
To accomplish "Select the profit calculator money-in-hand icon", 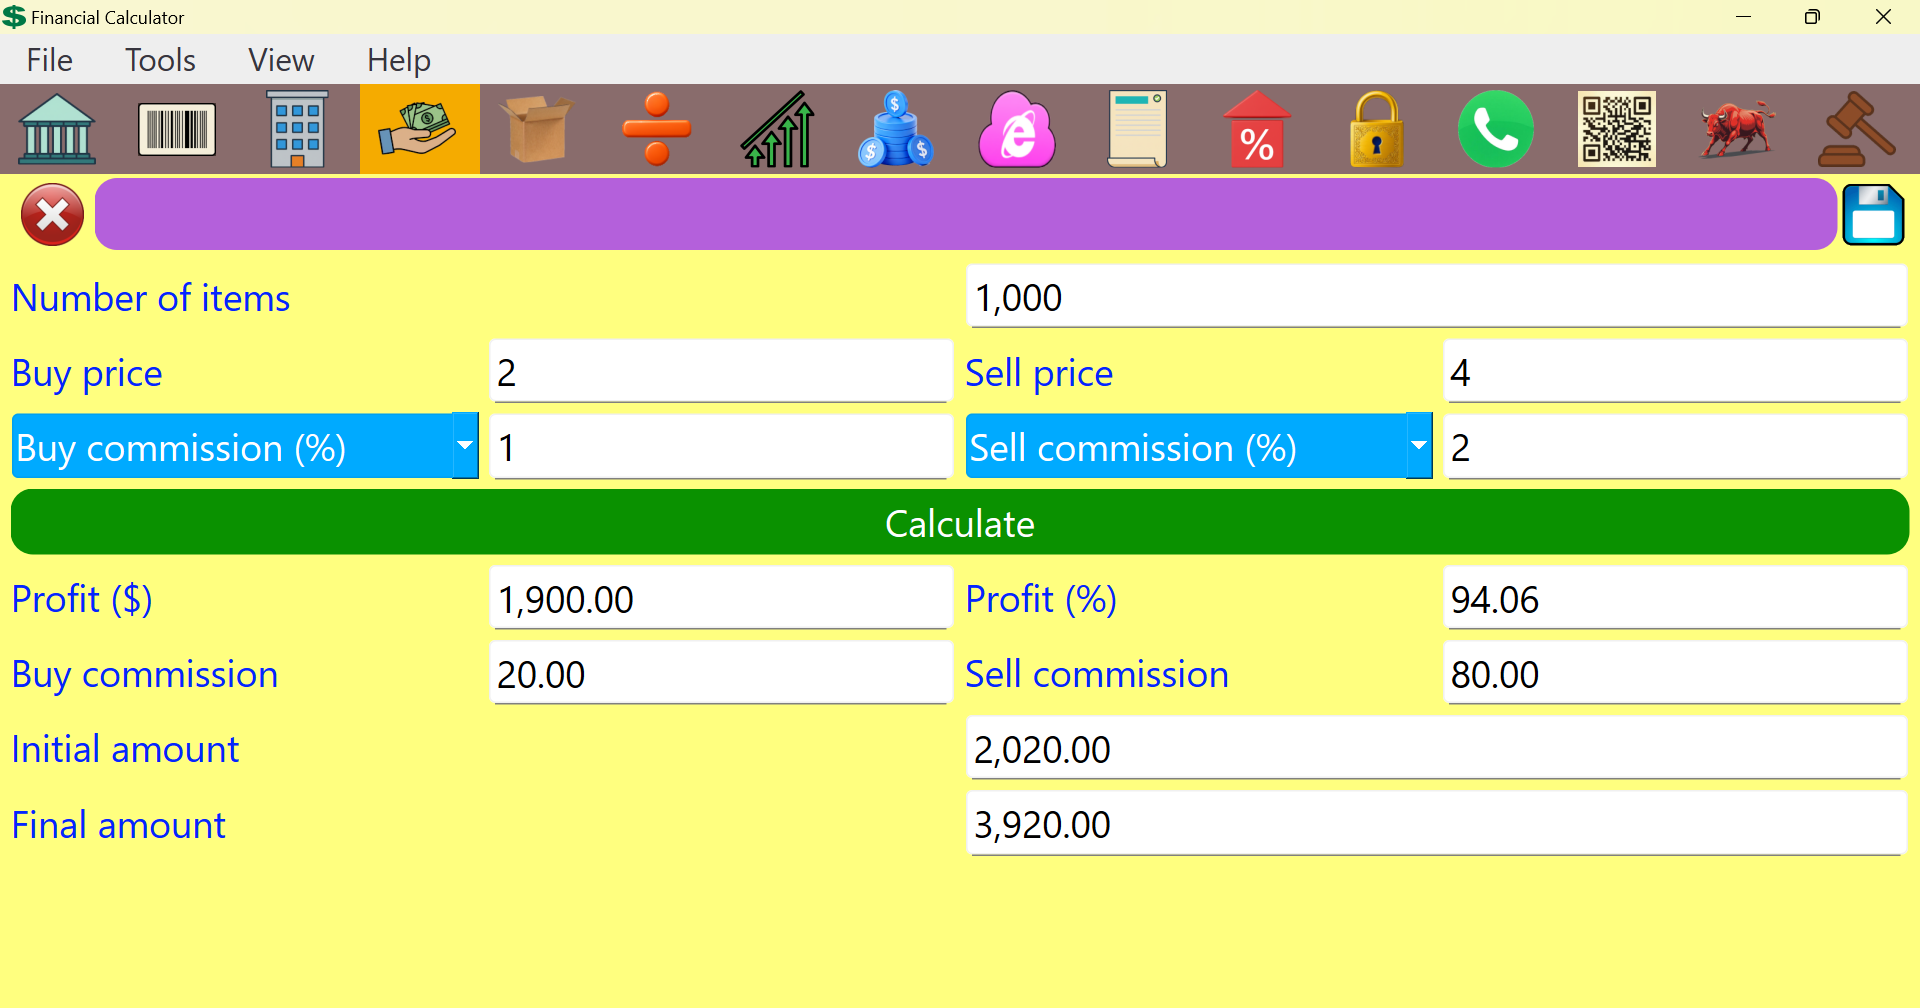I will tap(418, 128).
